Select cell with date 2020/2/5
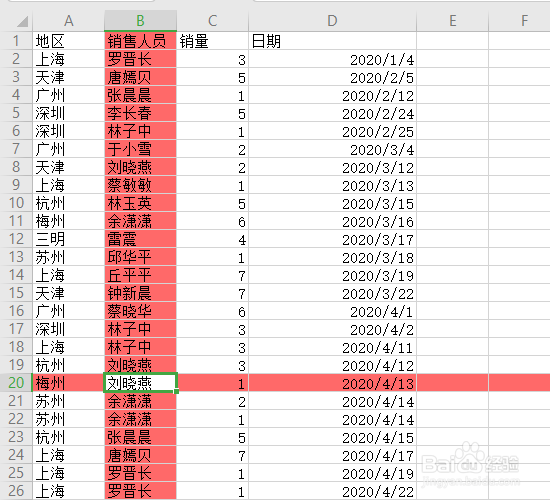 [332, 77]
